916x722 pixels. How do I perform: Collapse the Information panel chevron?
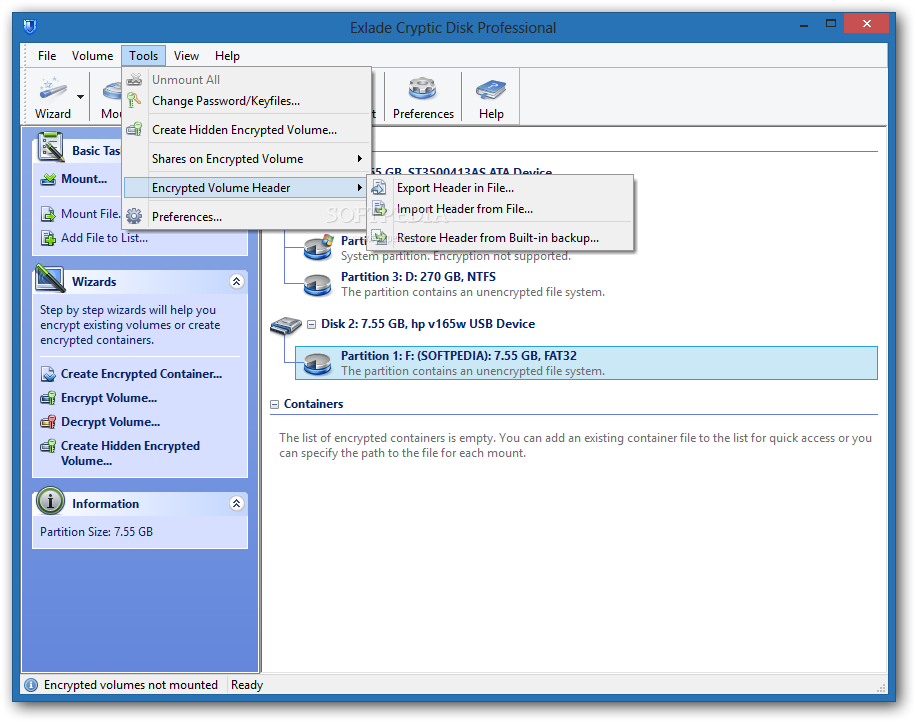(237, 504)
